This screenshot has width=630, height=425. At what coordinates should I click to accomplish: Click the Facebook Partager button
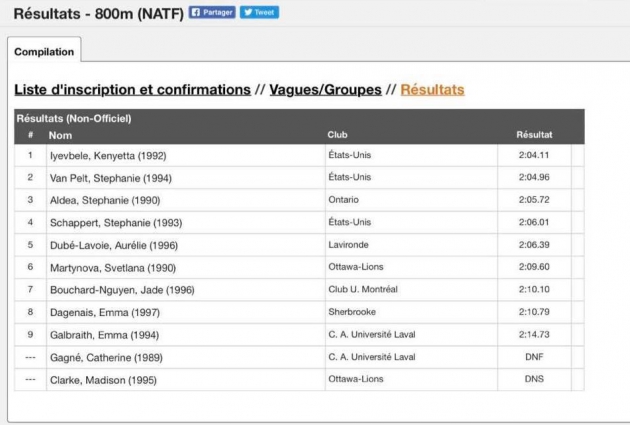(210, 12)
